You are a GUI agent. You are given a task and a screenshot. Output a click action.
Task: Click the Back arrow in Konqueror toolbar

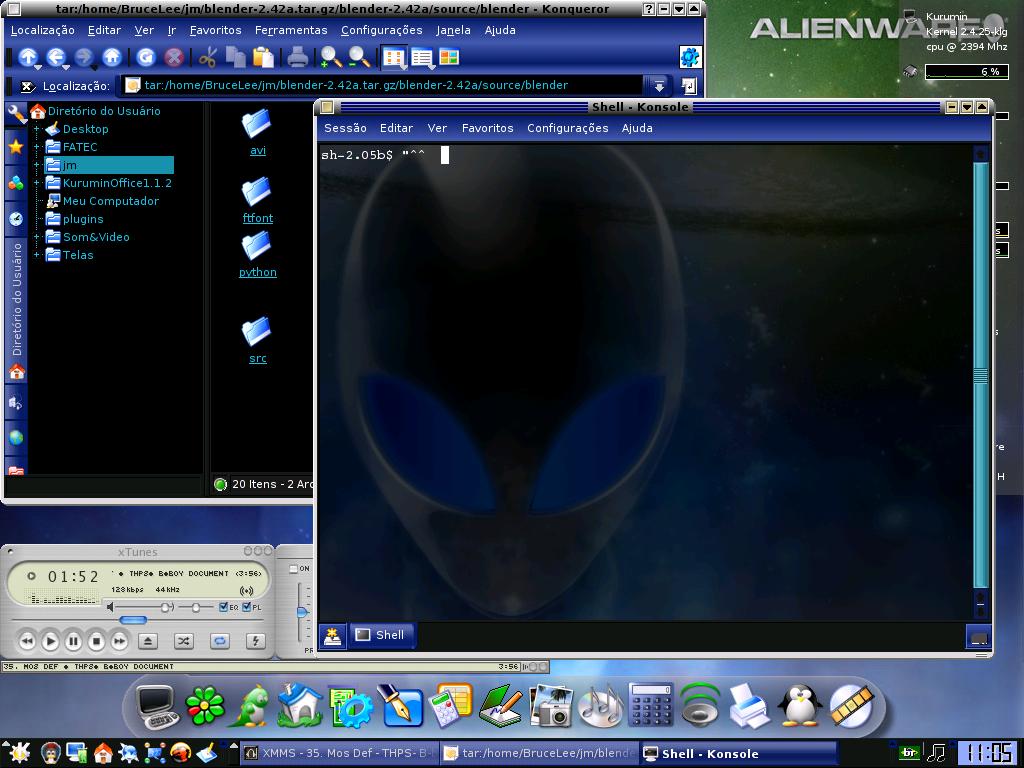coord(56,58)
